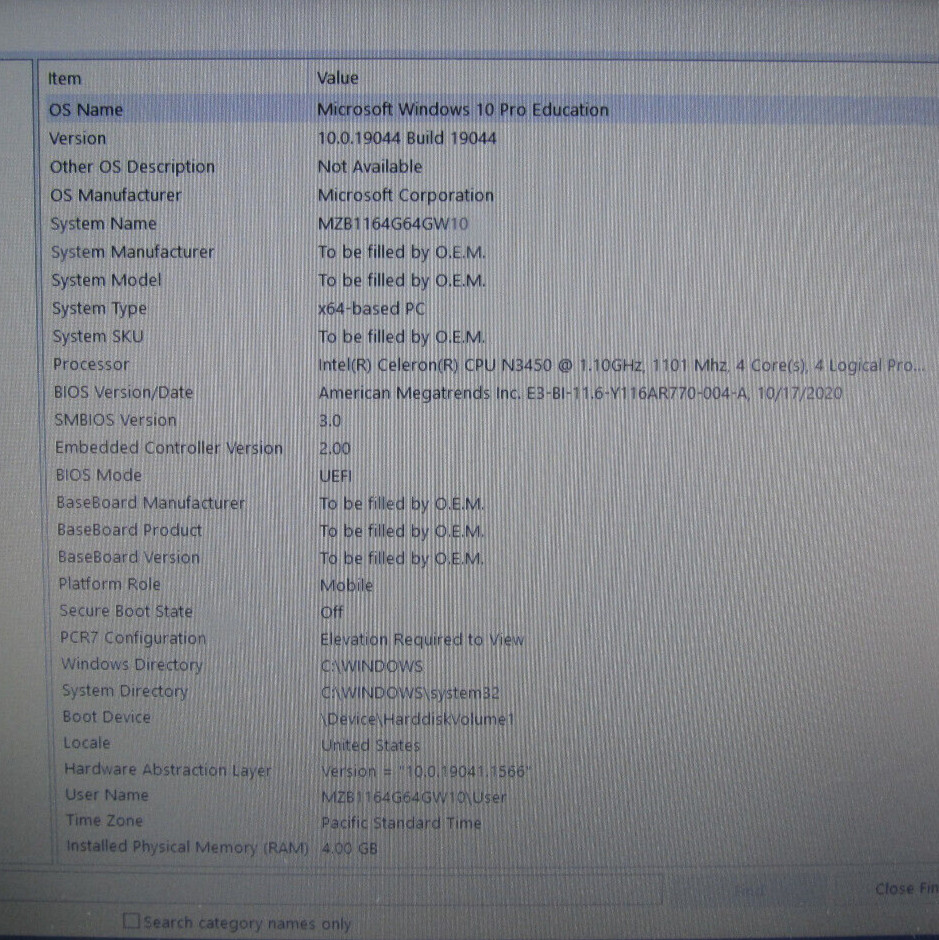939x940 pixels.
Task: Click the System SKU O.E.M. value
Action: [x=401, y=336]
